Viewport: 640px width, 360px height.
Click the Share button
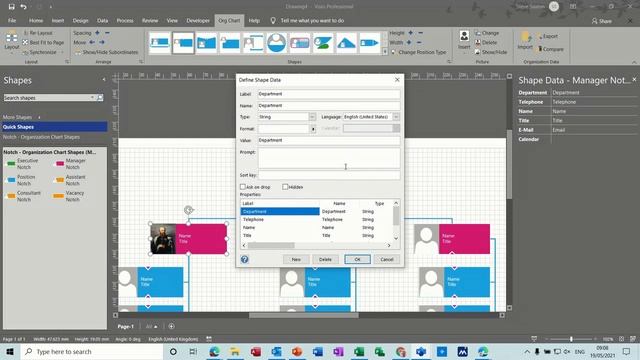pyautogui.click(x=602, y=21)
